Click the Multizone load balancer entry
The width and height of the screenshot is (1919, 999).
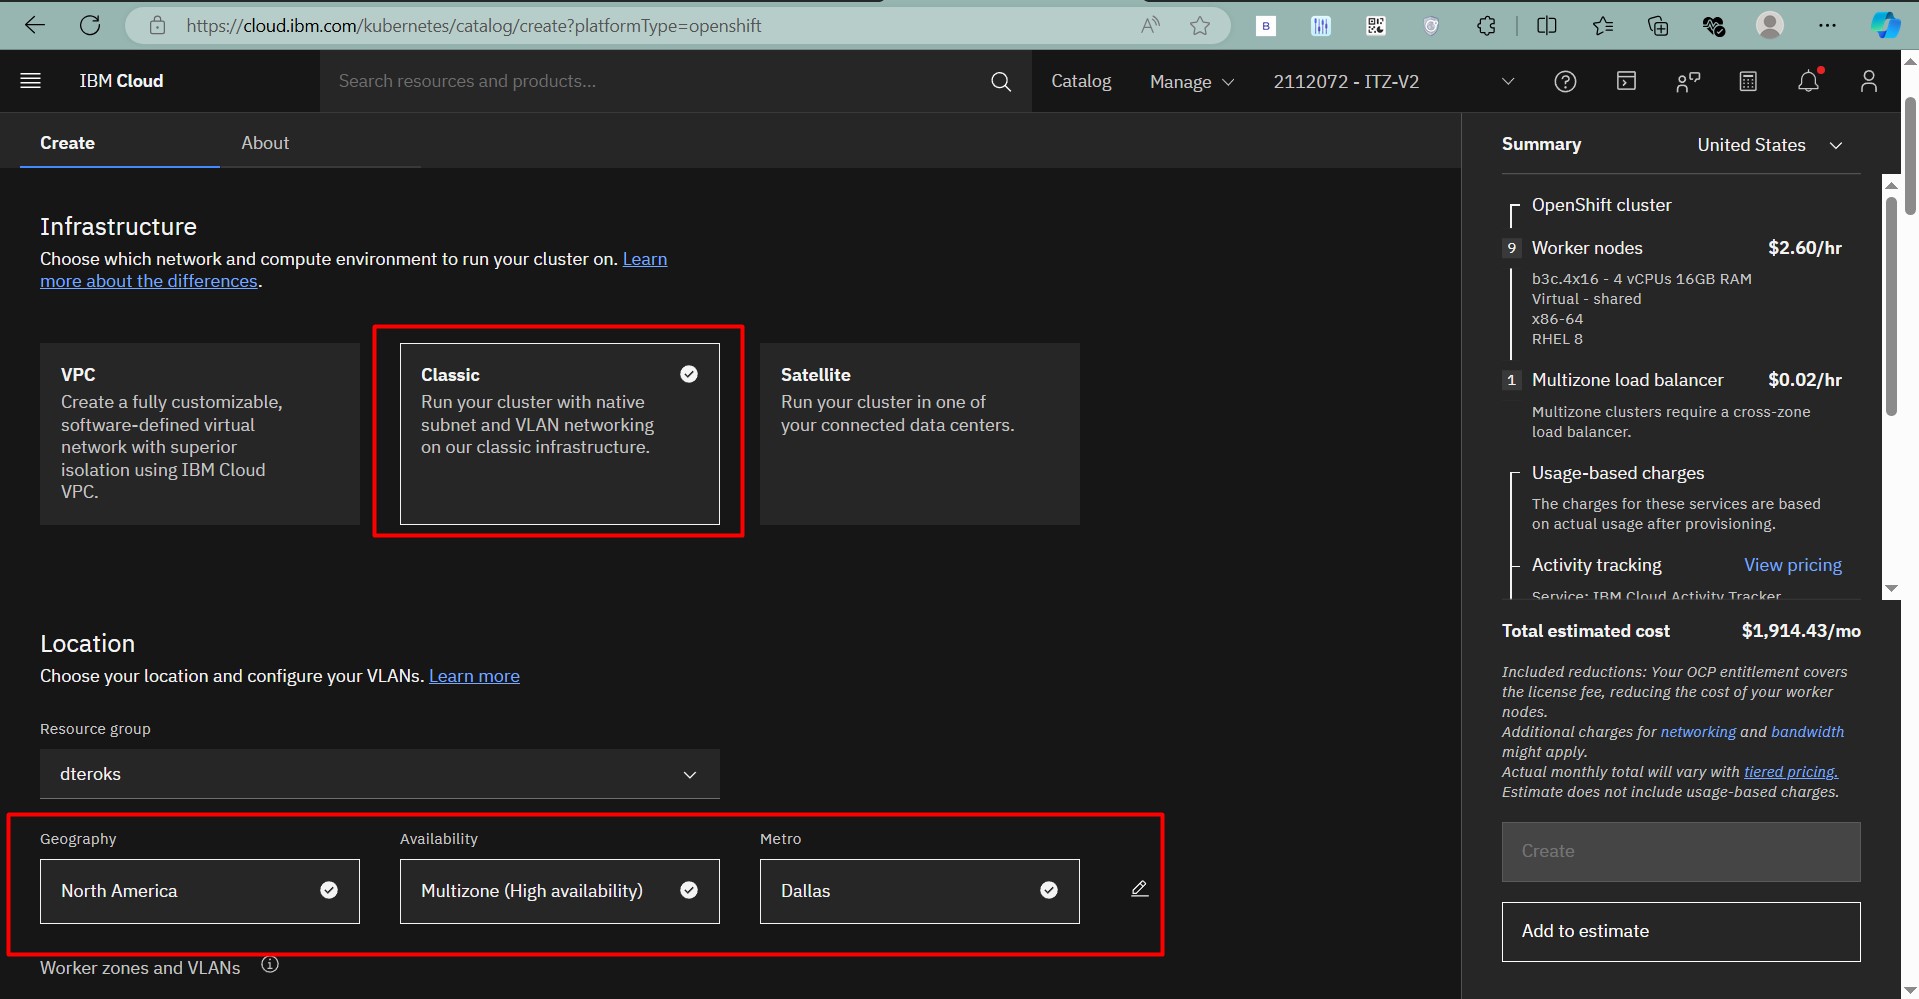tap(1627, 380)
